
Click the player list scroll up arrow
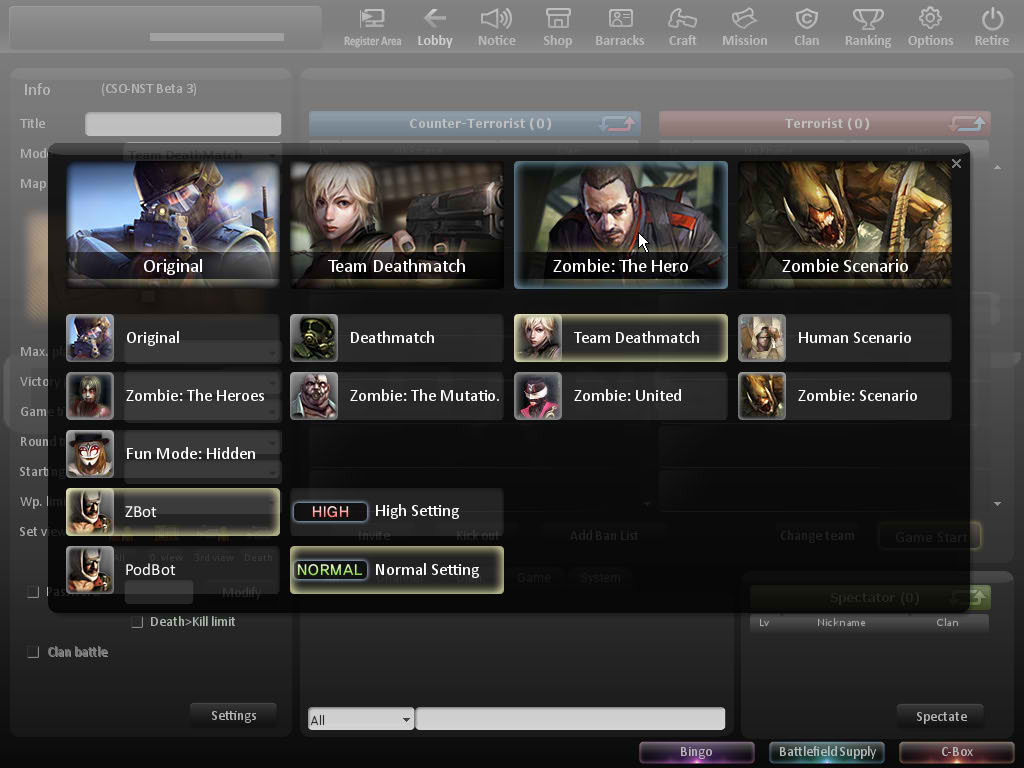997,167
